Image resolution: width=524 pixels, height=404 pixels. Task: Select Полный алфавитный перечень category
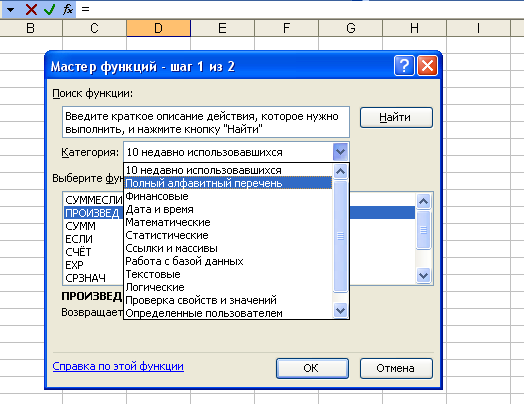228,183
